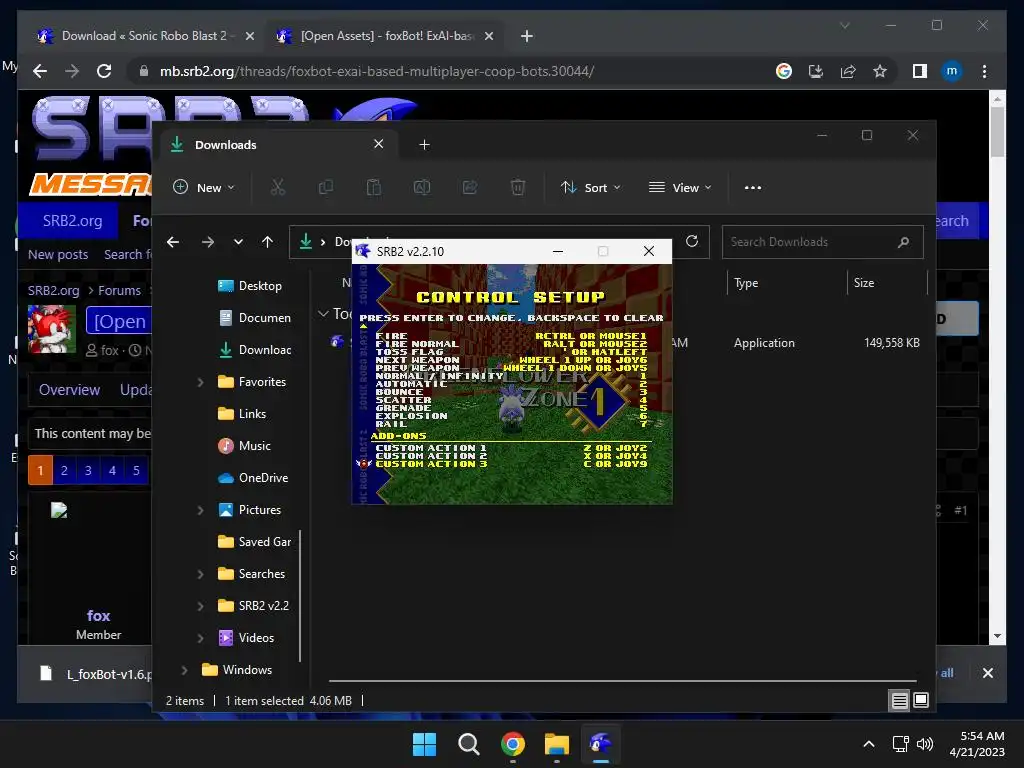Open the Overview tab on the forum thread
The width and height of the screenshot is (1024, 768).
click(69, 390)
